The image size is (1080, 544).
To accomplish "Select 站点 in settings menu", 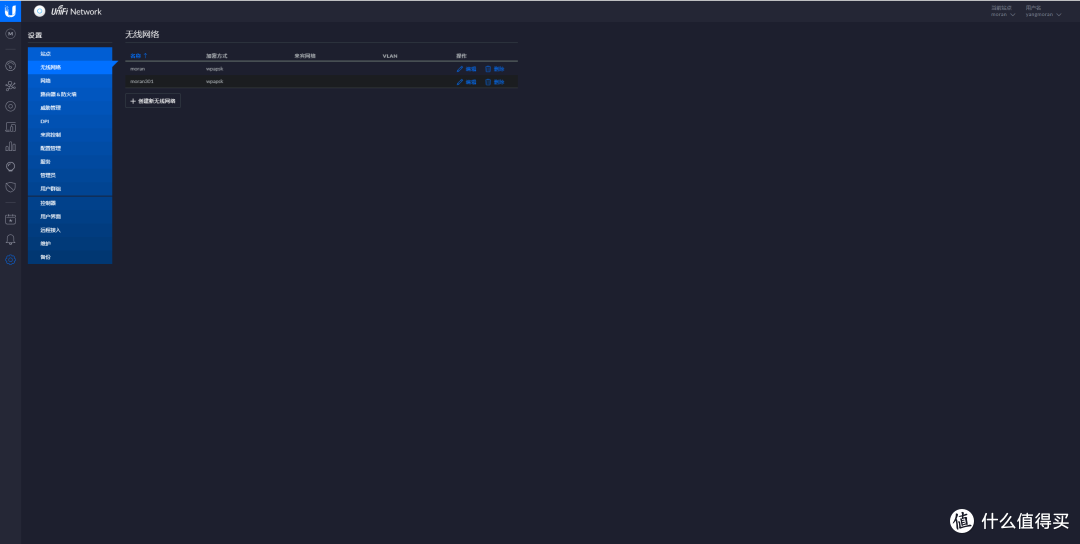I will pos(70,54).
